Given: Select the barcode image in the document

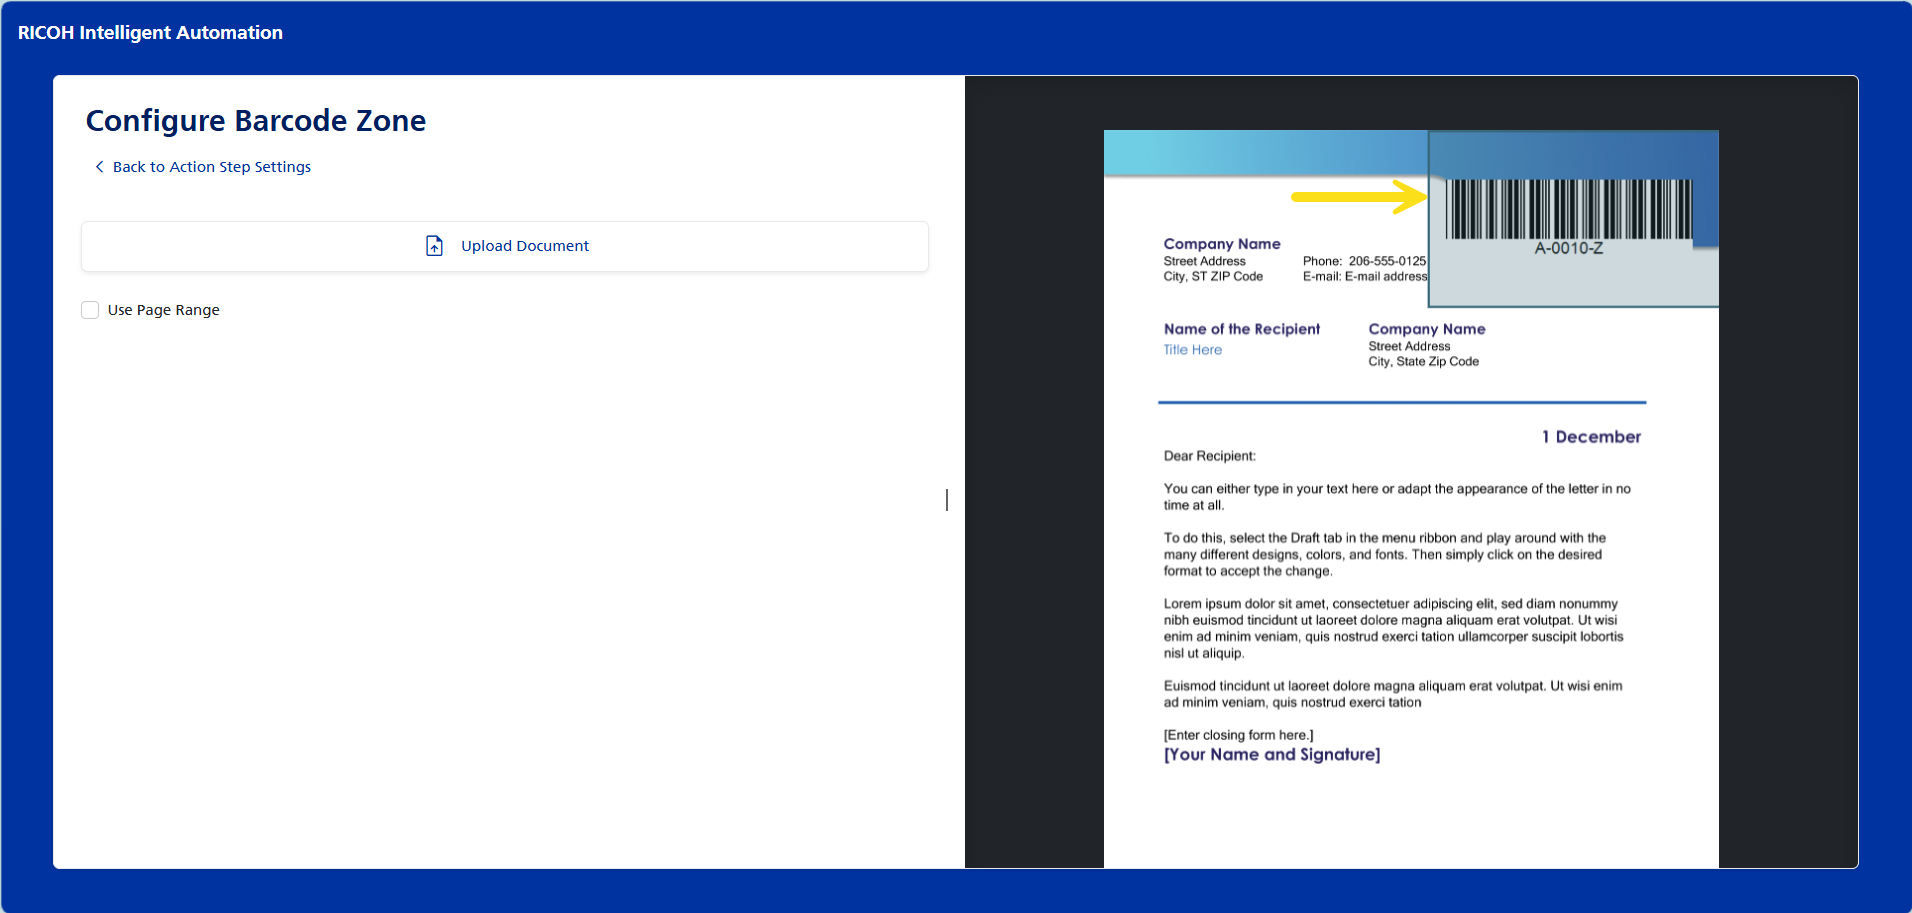Looking at the screenshot, I should [1567, 208].
